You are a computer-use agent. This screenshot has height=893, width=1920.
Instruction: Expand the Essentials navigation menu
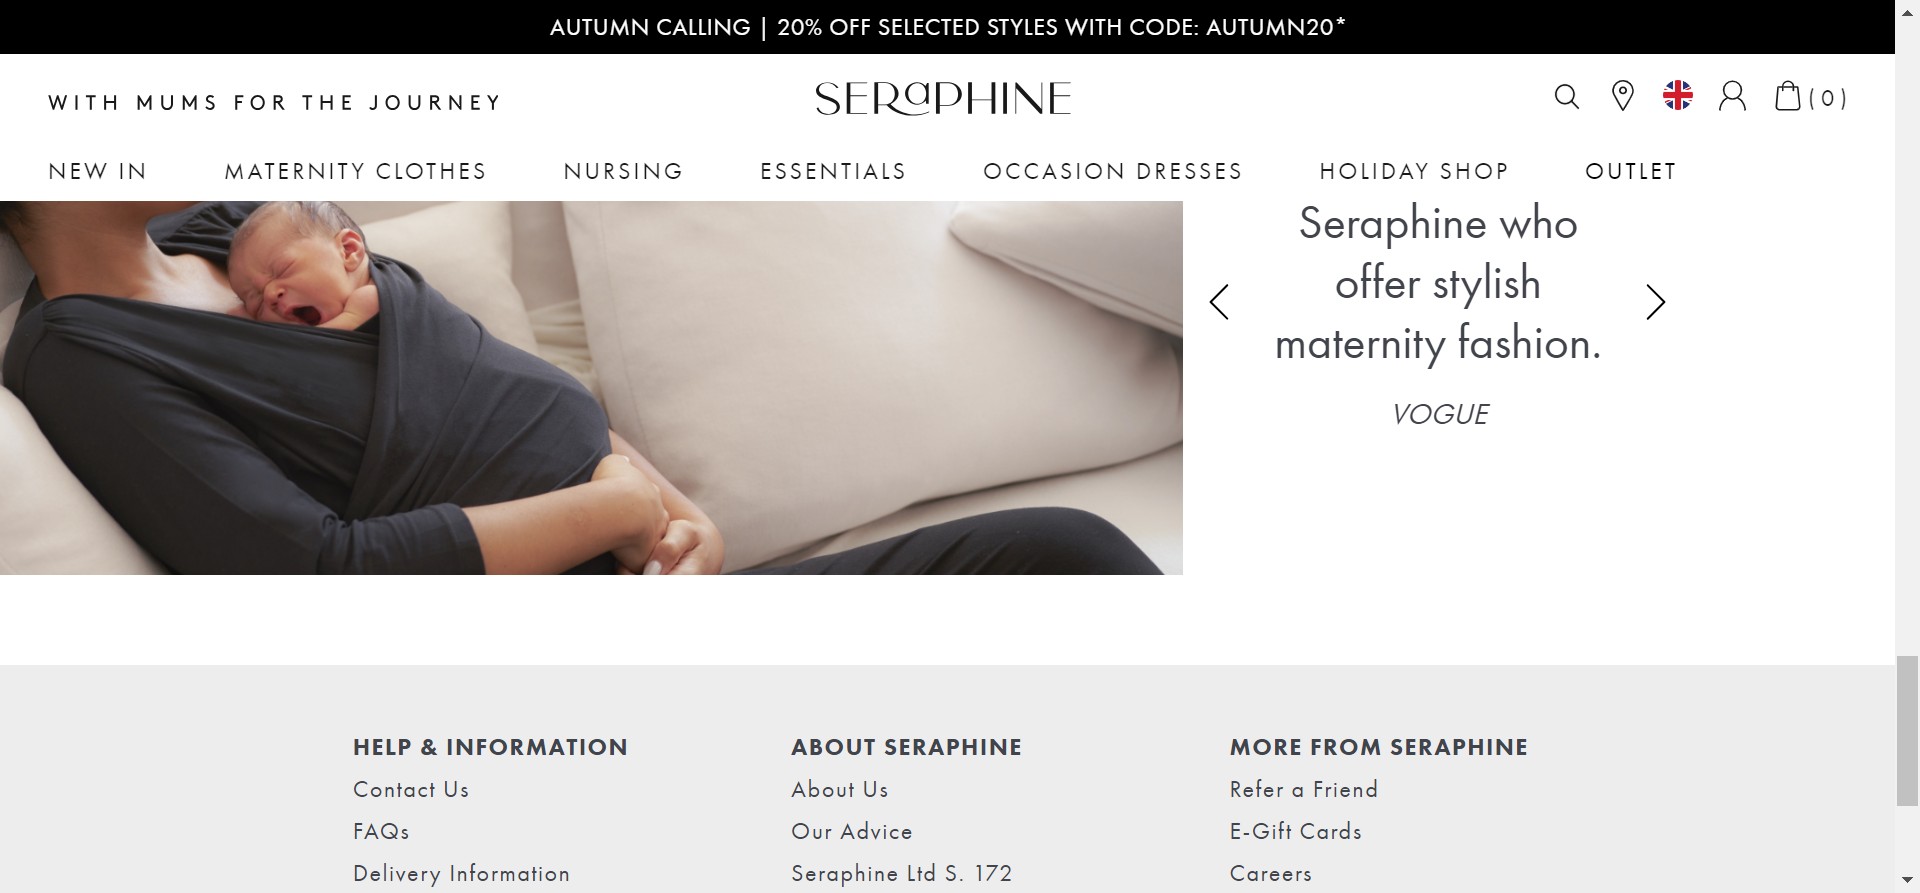tap(833, 171)
